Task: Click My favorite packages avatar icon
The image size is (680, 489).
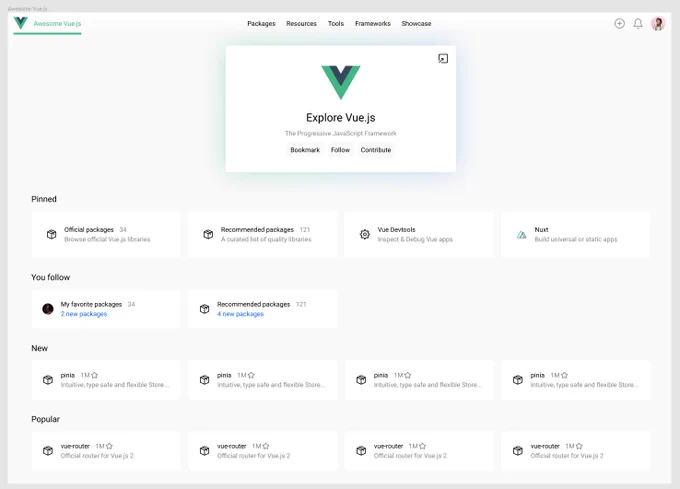Action: [48, 309]
